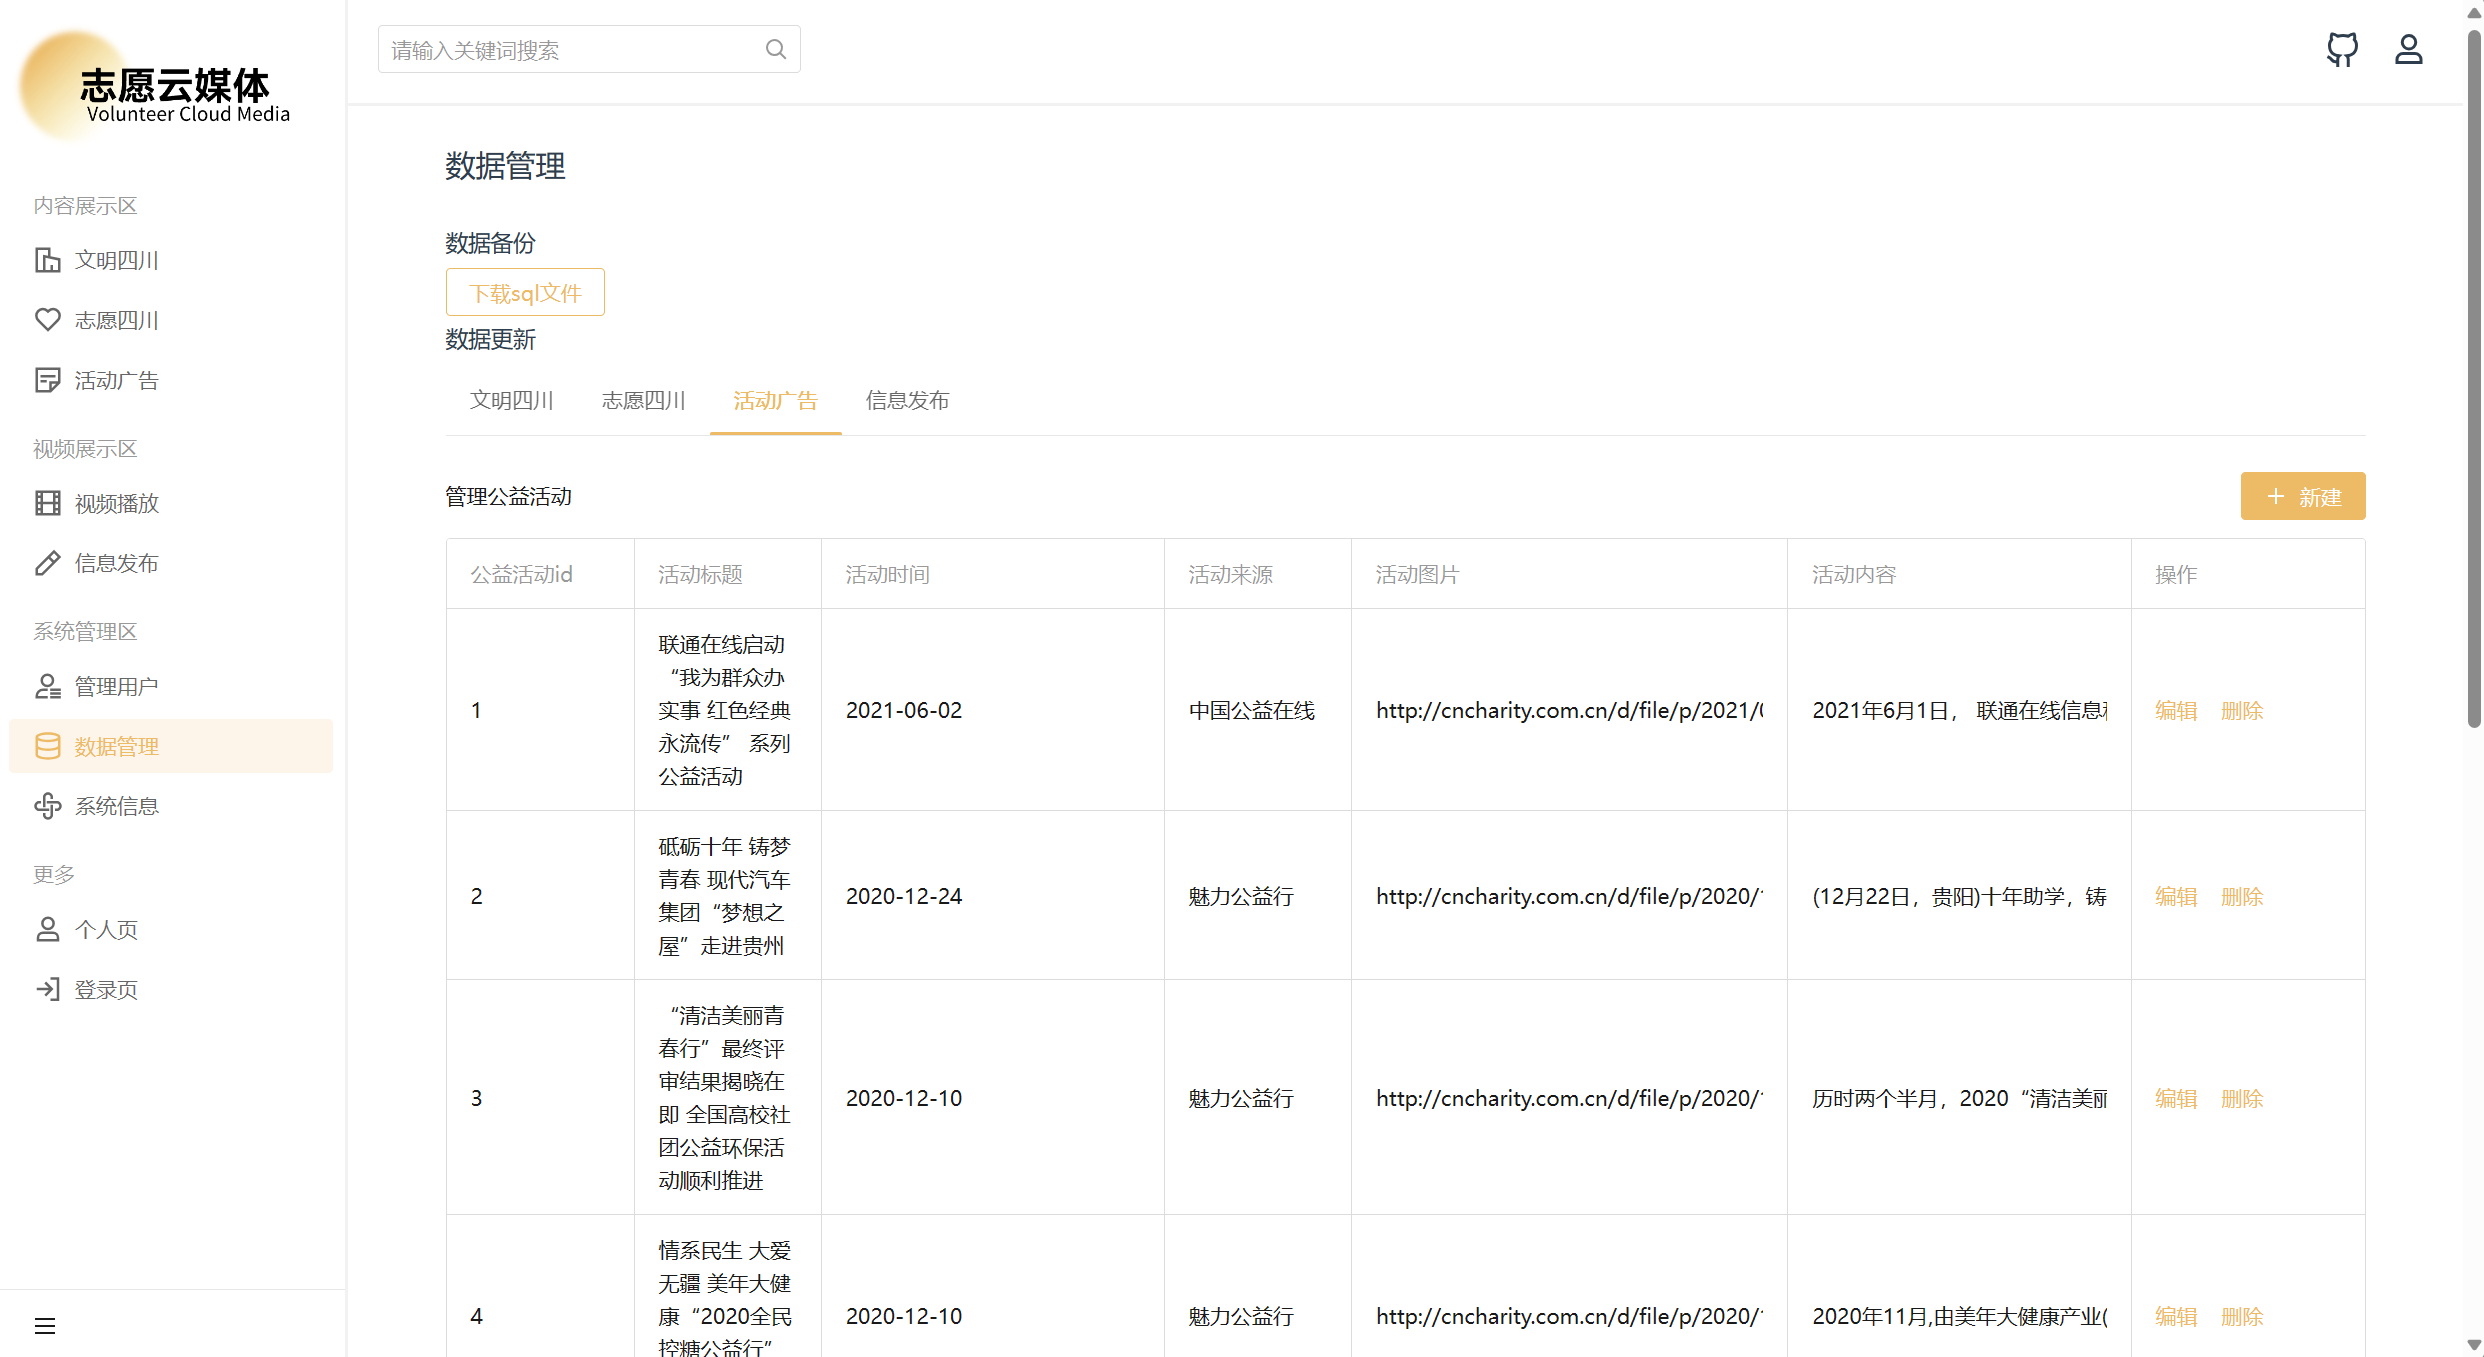Go to 视频播放 in the sidebar
The image size is (2484, 1357).
point(116,503)
